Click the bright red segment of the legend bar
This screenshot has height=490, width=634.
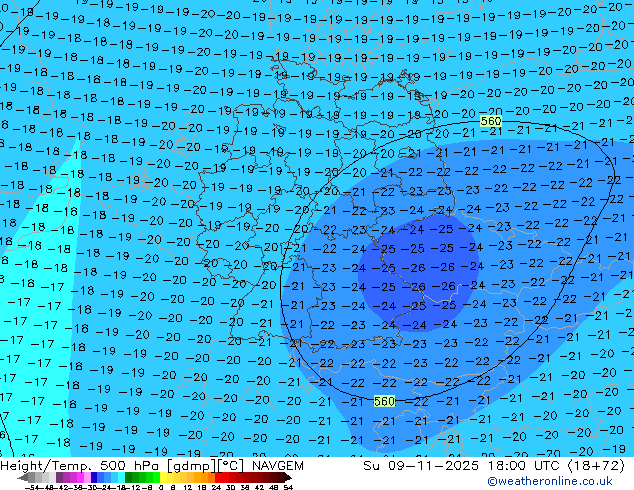[218, 477]
